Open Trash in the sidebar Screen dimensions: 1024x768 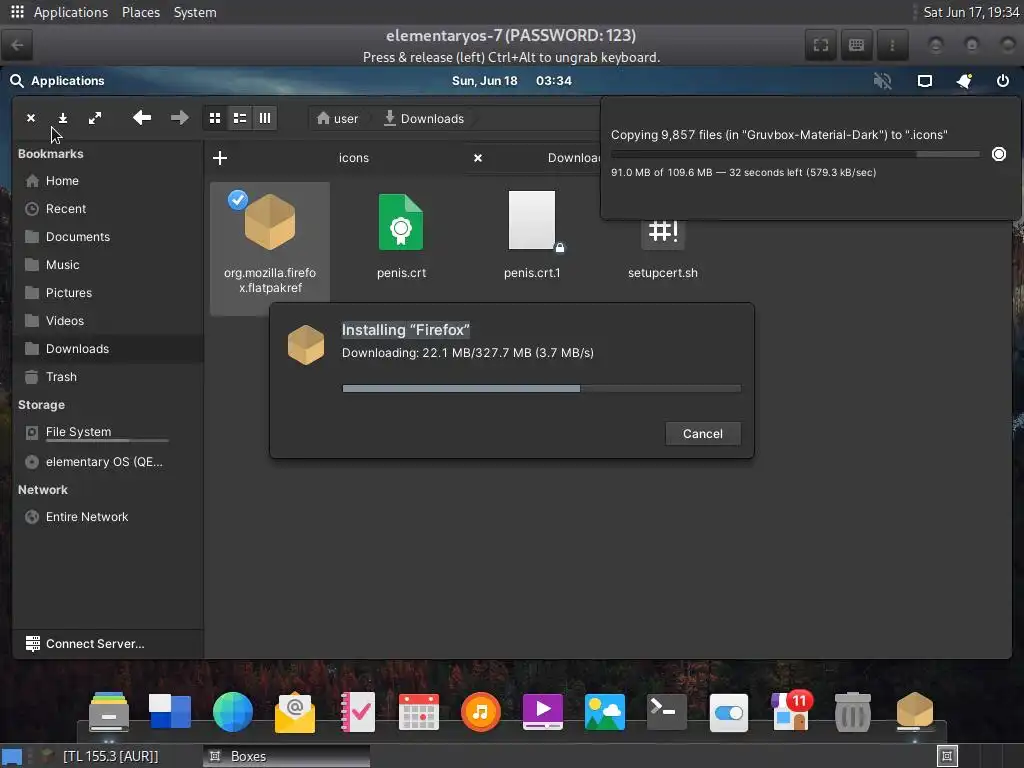(108, 377)
